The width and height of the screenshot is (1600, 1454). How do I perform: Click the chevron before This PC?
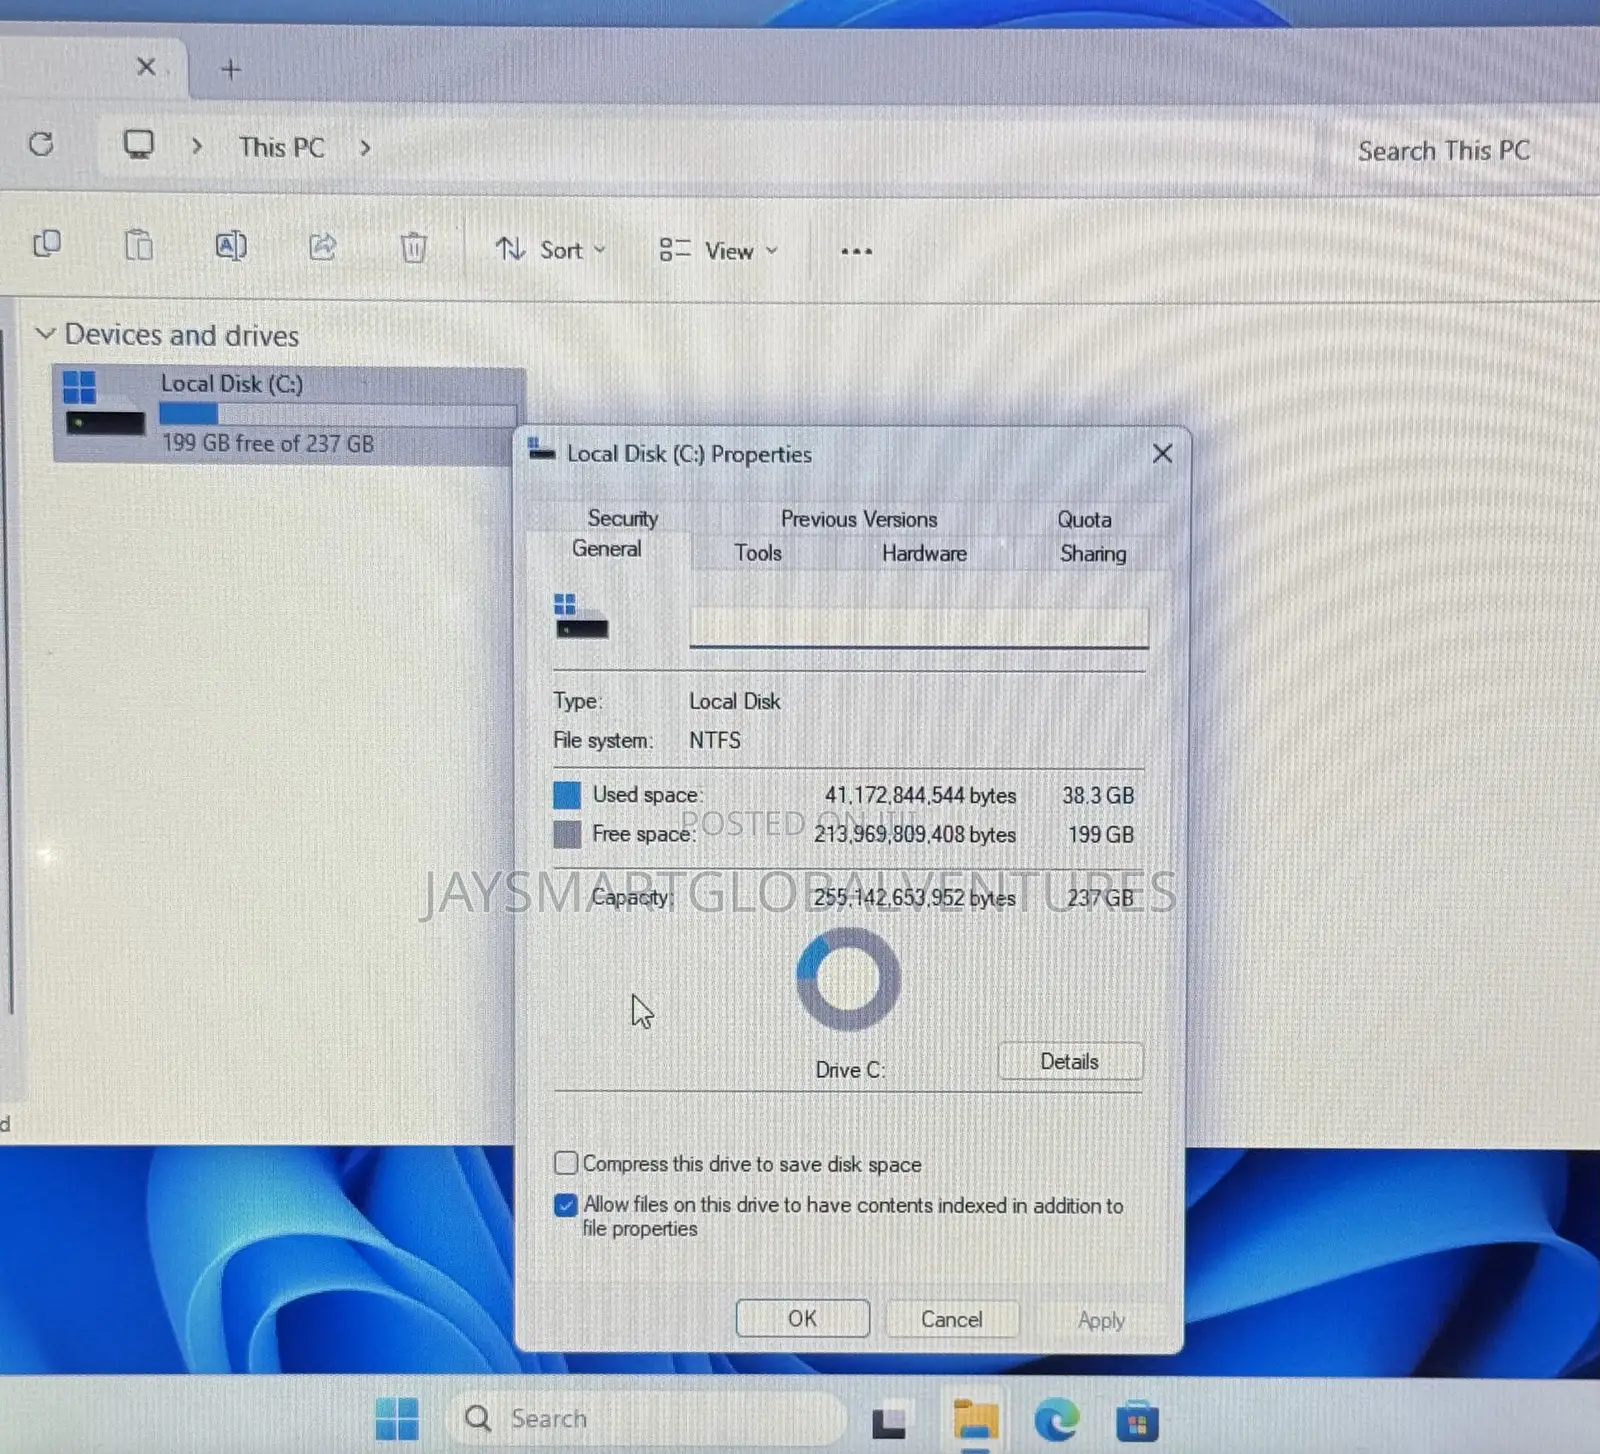click(x=197, y=147)
